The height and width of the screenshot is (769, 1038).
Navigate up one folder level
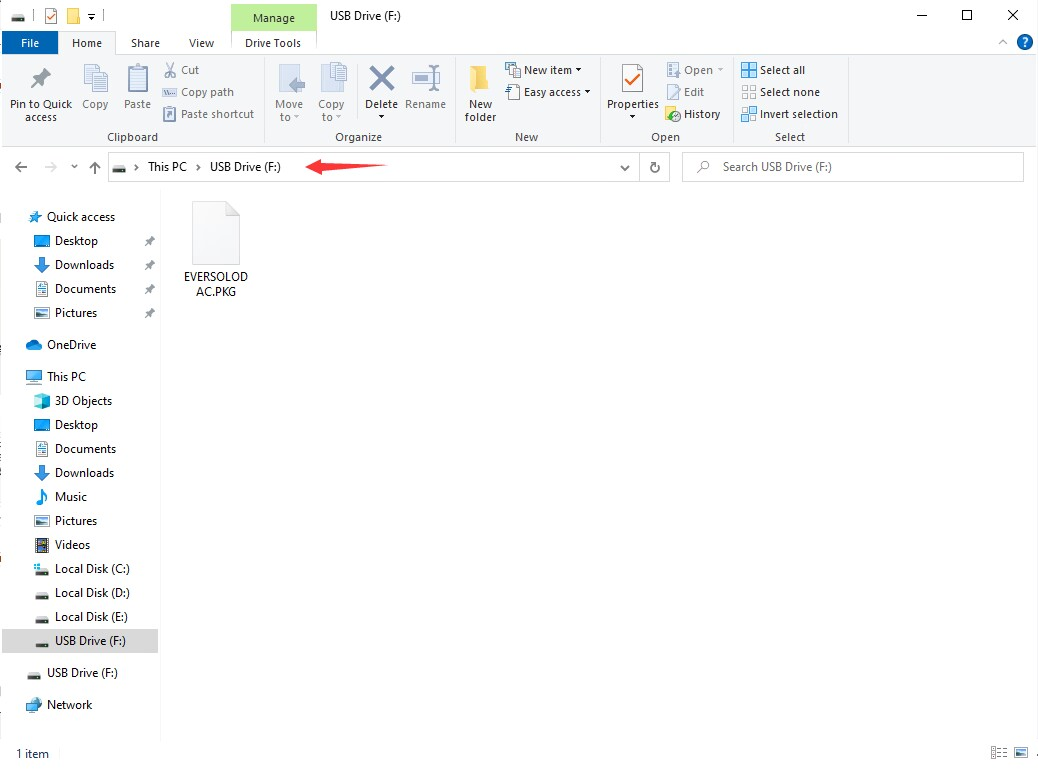(95, 167)
